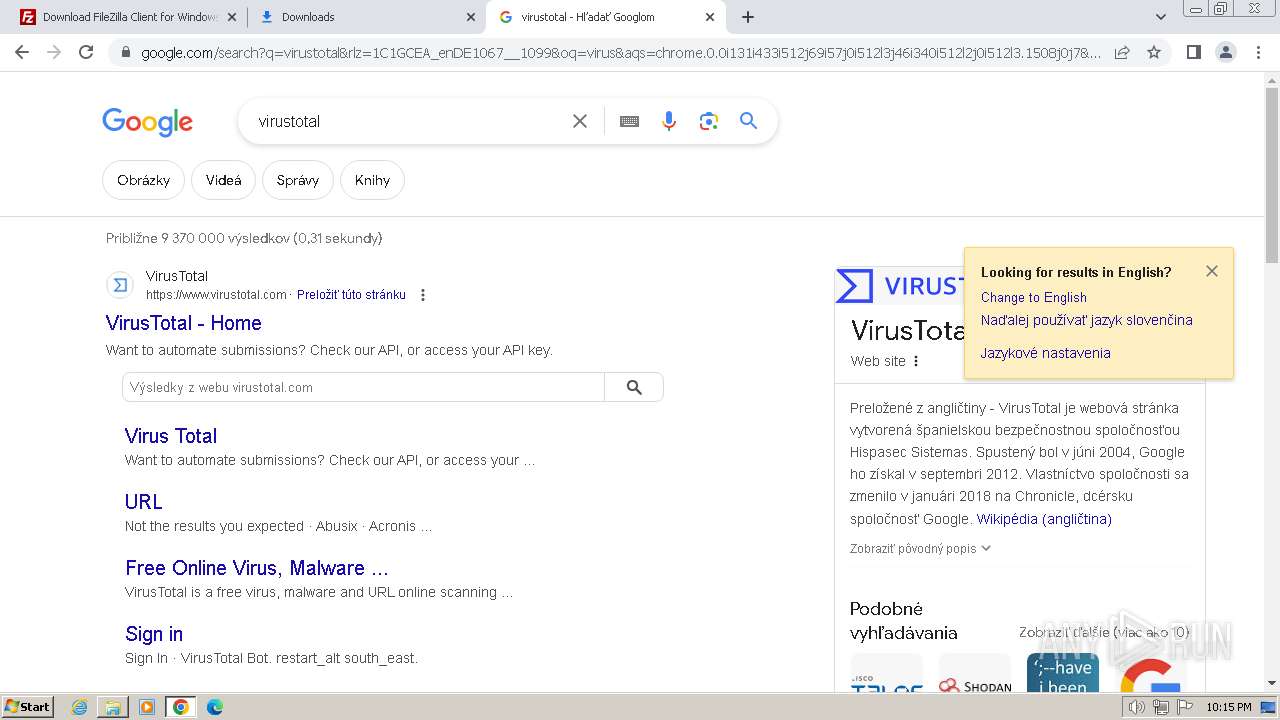Click Change to English link
Screen dimensions: 1280x720
(1033, 297)
